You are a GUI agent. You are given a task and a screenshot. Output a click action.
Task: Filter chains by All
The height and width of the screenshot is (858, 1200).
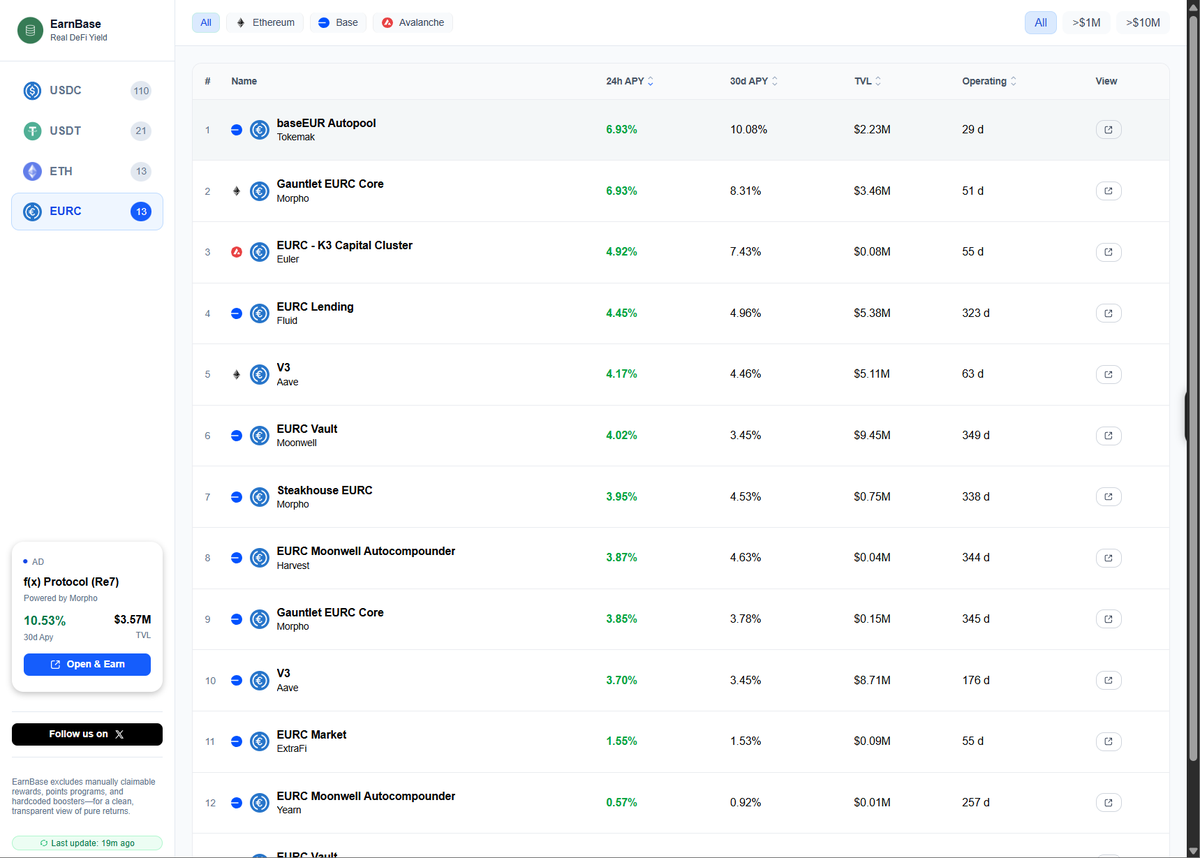point(206,22)
